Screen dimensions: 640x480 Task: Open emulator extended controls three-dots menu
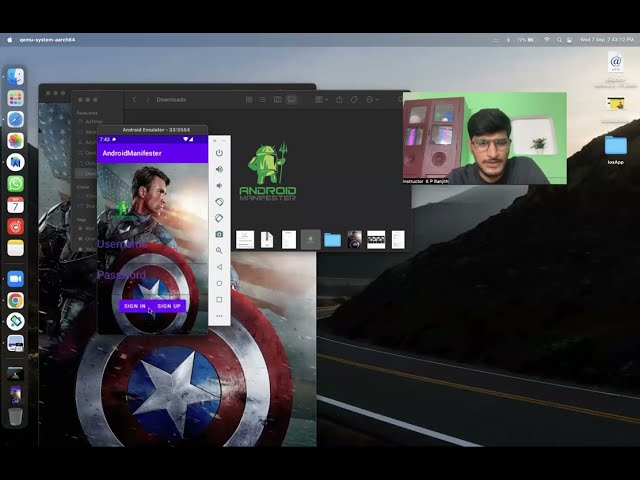pos(219,316)
